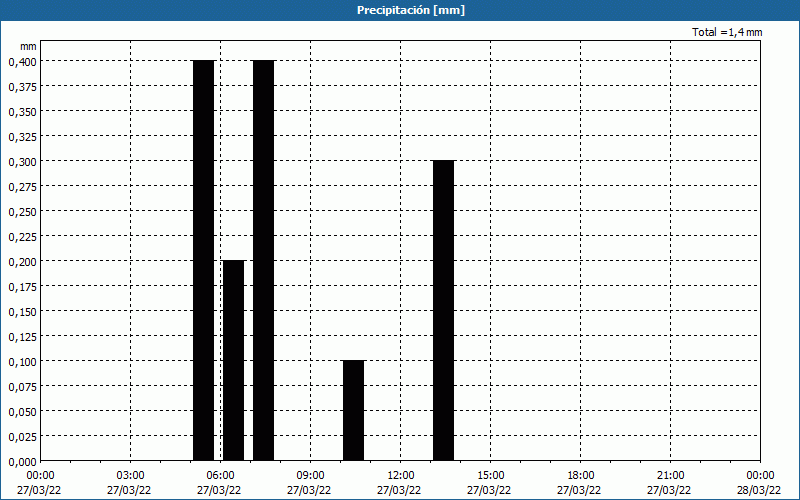Click the 0,225 y-axis label
800x500 pixels.
(x=22, y=237)
